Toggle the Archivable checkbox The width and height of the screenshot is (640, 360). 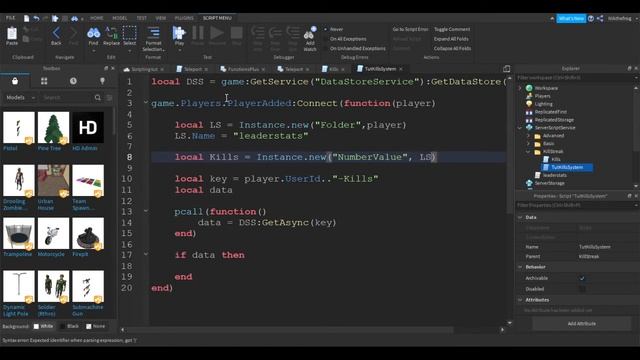click(582, 278)
